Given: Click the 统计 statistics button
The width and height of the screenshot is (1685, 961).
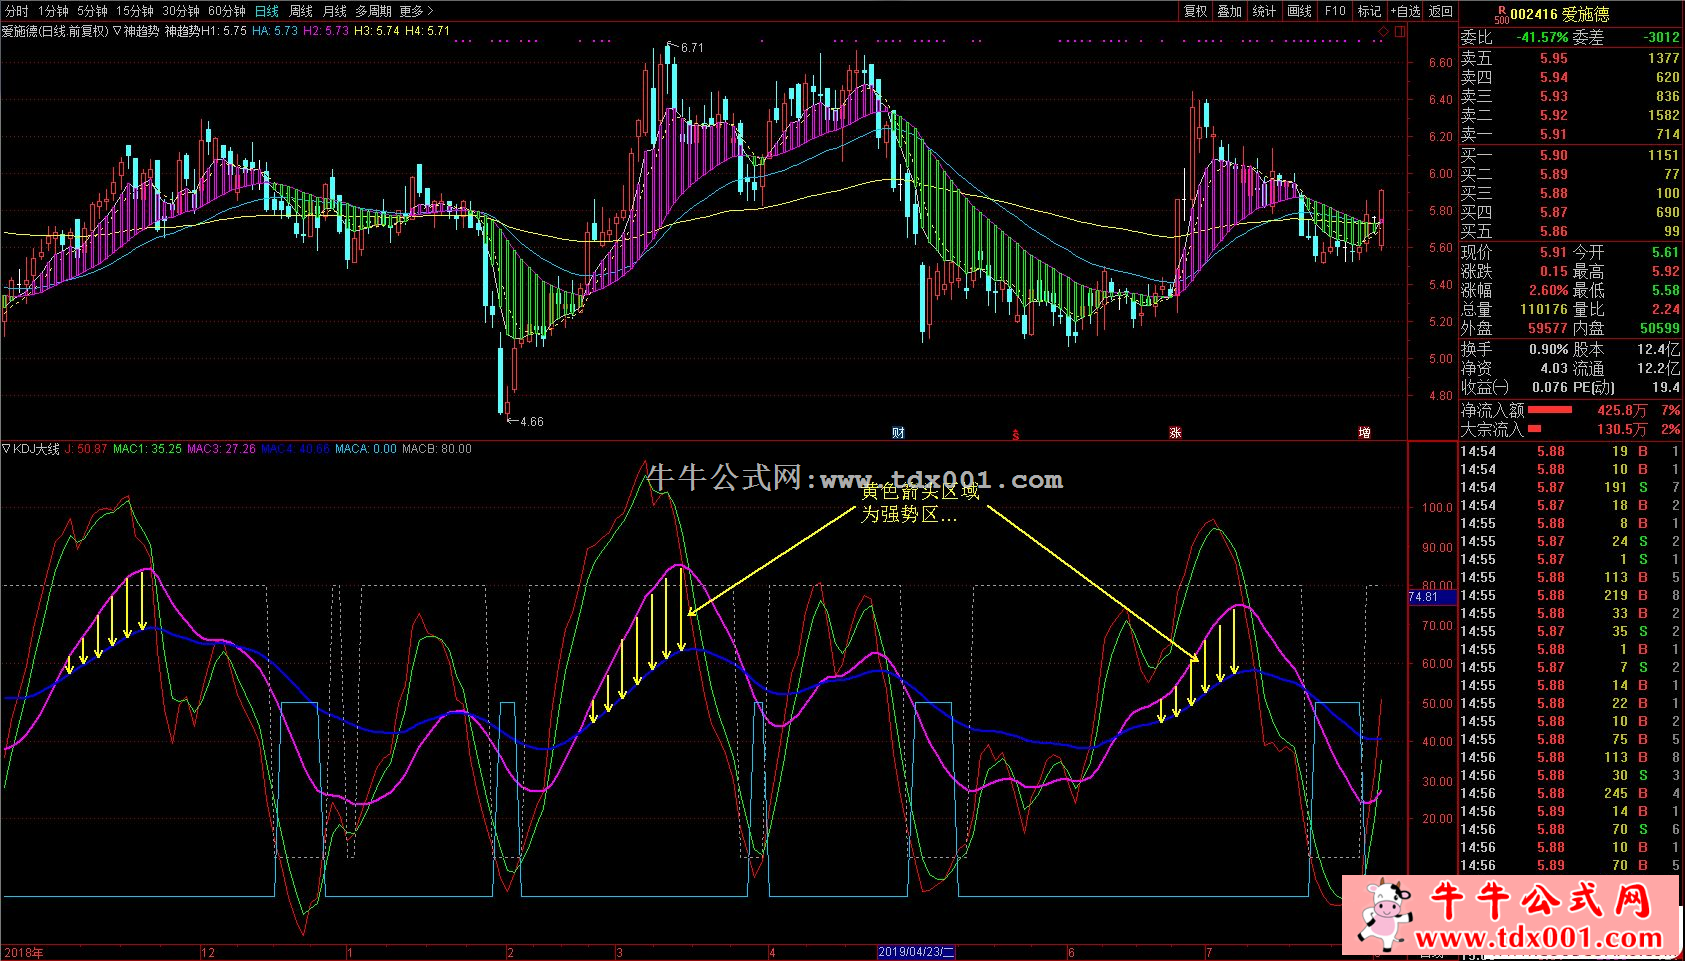Looking at the screenshot, I should (x=1265, y=11).
